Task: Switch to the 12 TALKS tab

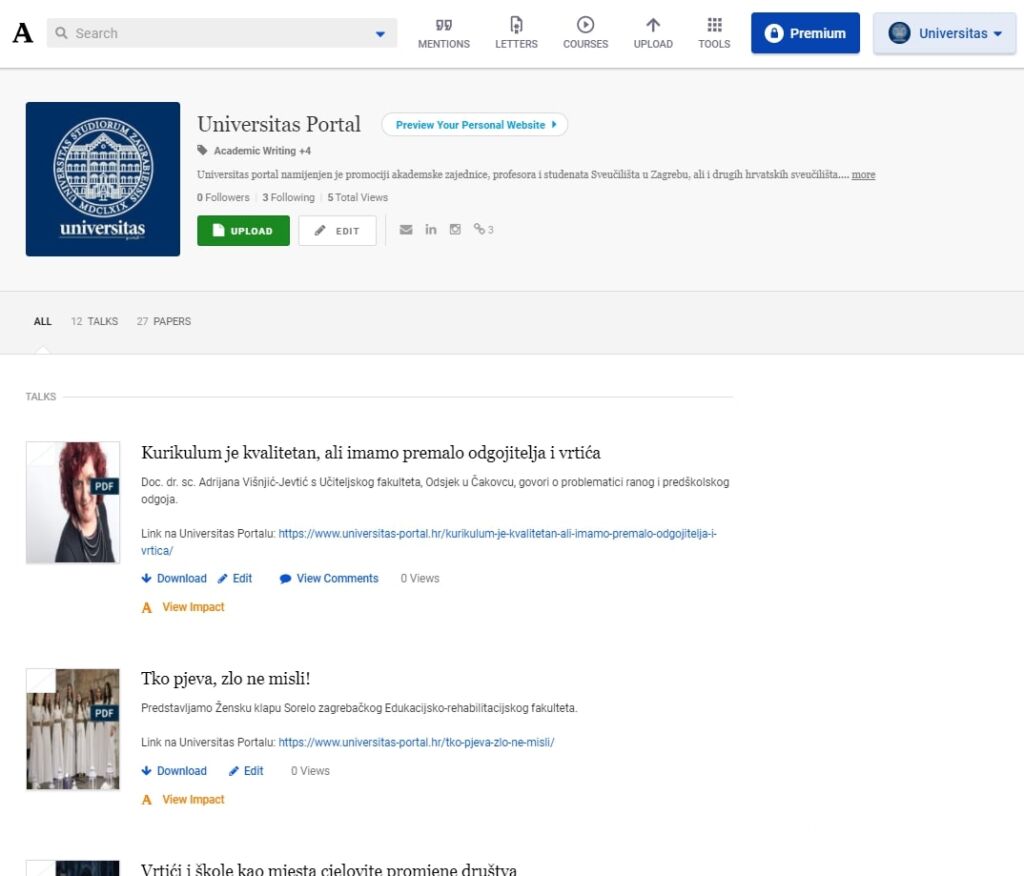Action: (93, 321)
